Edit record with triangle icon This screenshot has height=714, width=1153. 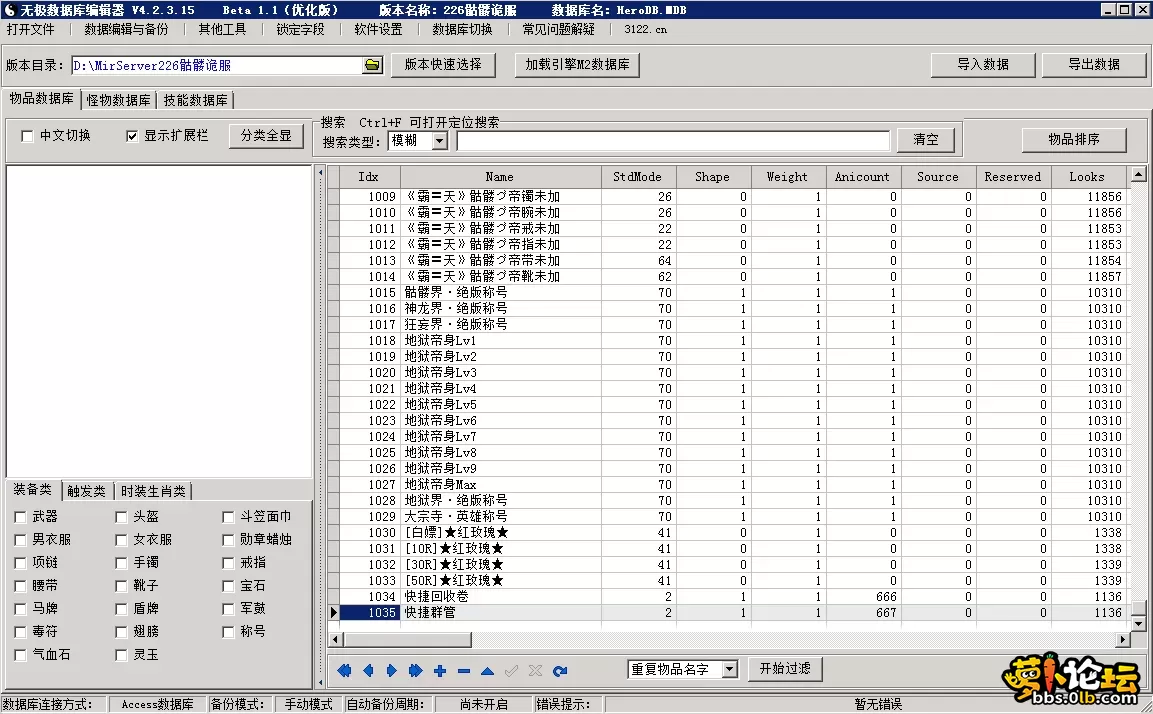(x=488, y=671)
